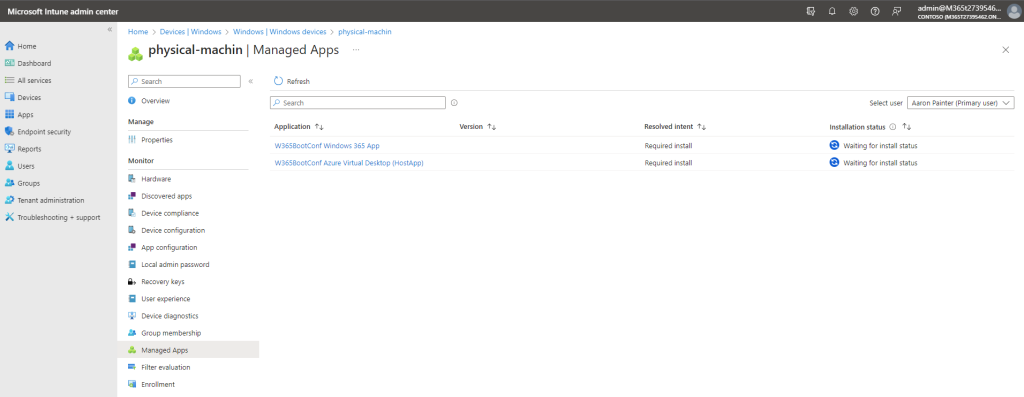Click the Device compliance icon

[x=132, y=213]
